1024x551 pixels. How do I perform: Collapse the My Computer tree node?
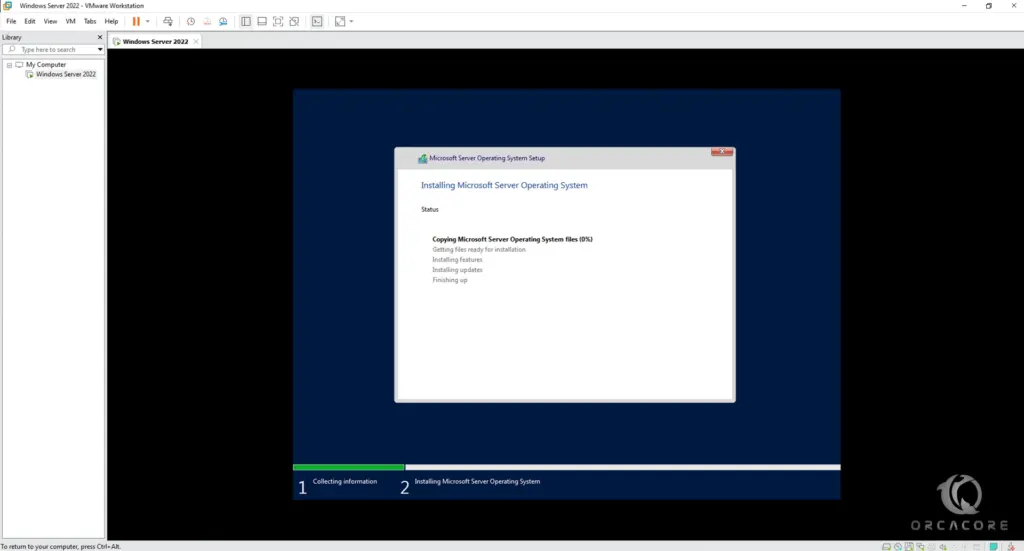(9, 65)
